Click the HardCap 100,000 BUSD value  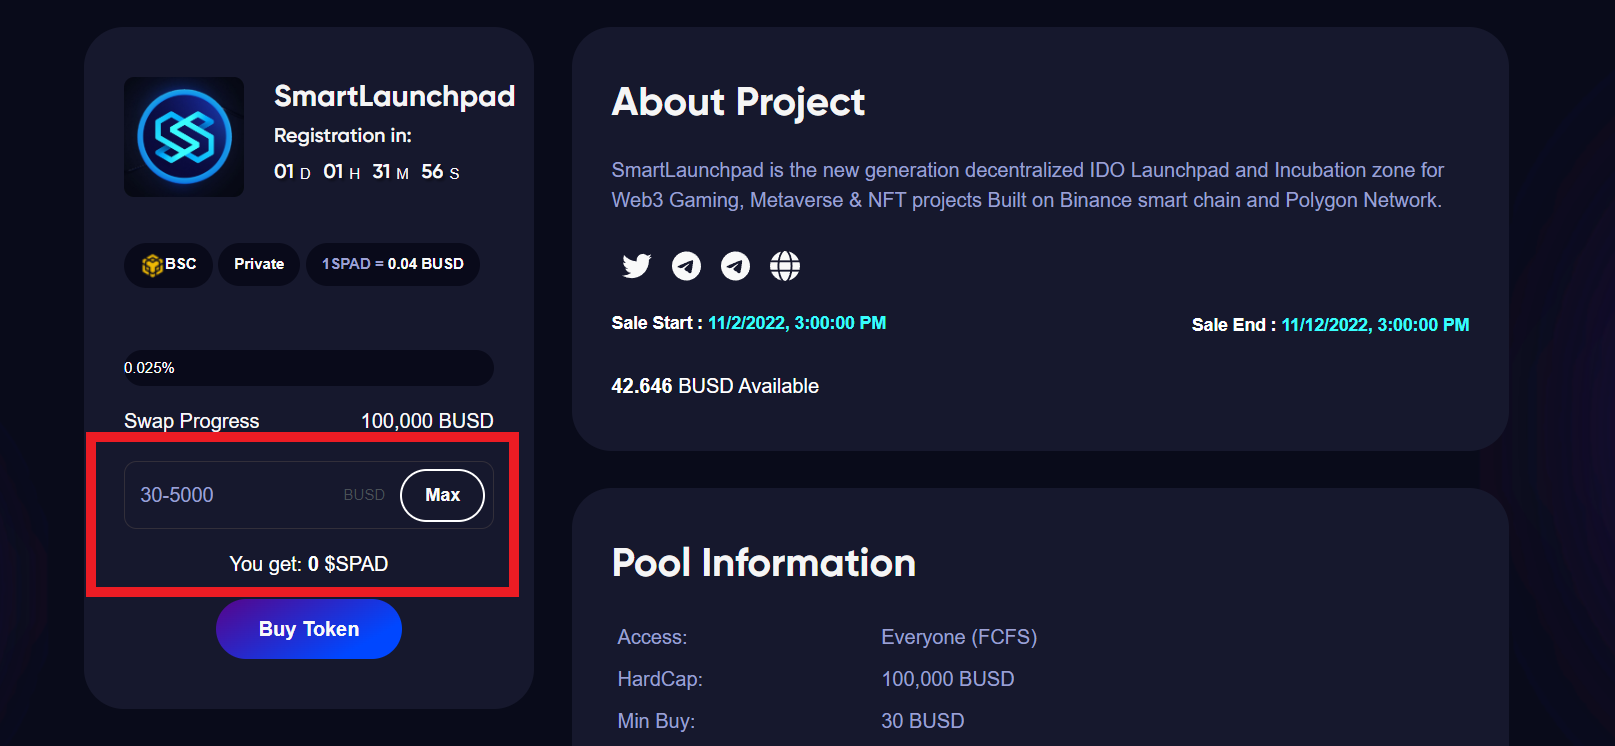point(948,679)
